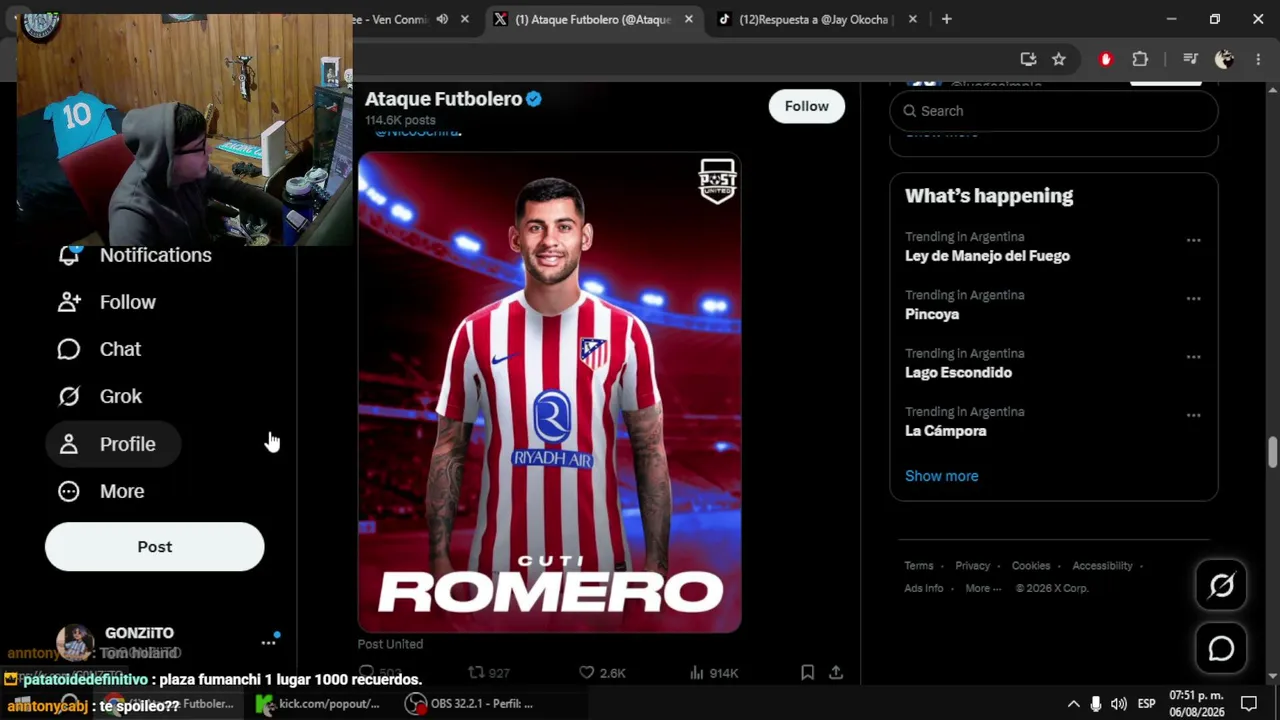Click the microphone icon in system tray
Viewport: 1280px width, 720px height.
(1096, 704)
